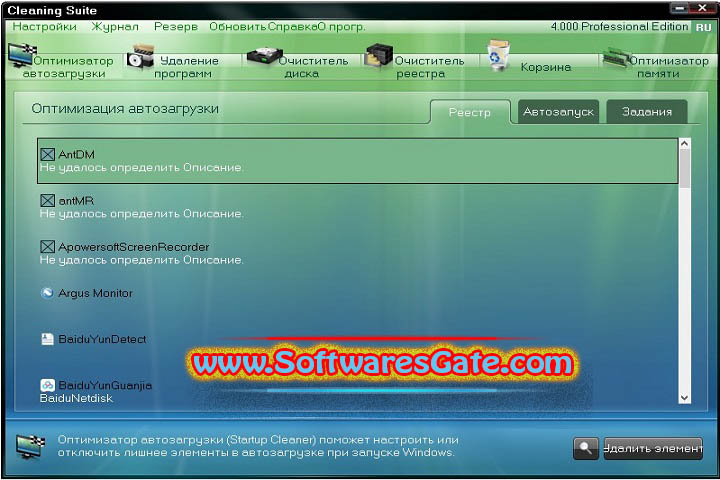Click the Обновить menu item

click(x=237, y=27)
